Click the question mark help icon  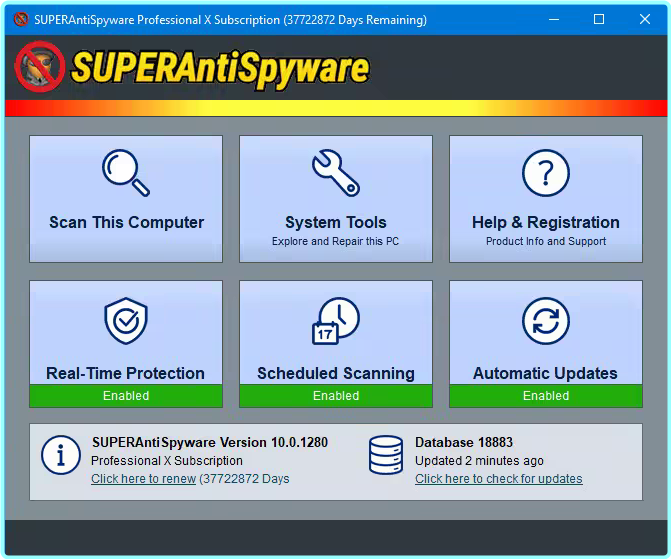point(545,173)
